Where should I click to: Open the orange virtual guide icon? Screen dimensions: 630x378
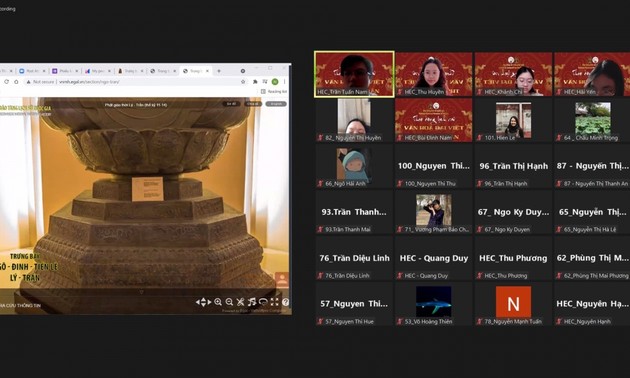(x=282, y=280)
